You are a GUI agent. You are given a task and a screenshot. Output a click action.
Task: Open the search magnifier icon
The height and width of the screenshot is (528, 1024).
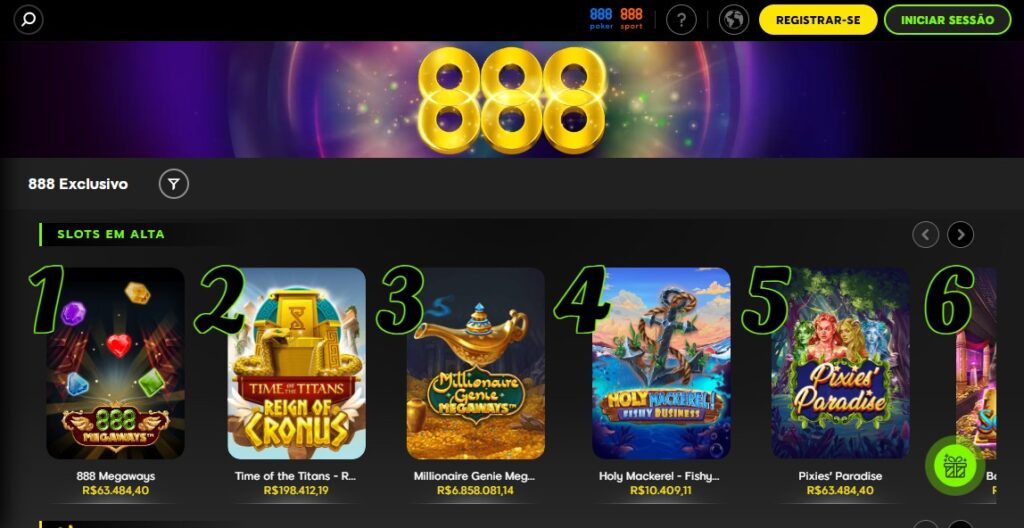pyautogui.click(x=28, y=20)
